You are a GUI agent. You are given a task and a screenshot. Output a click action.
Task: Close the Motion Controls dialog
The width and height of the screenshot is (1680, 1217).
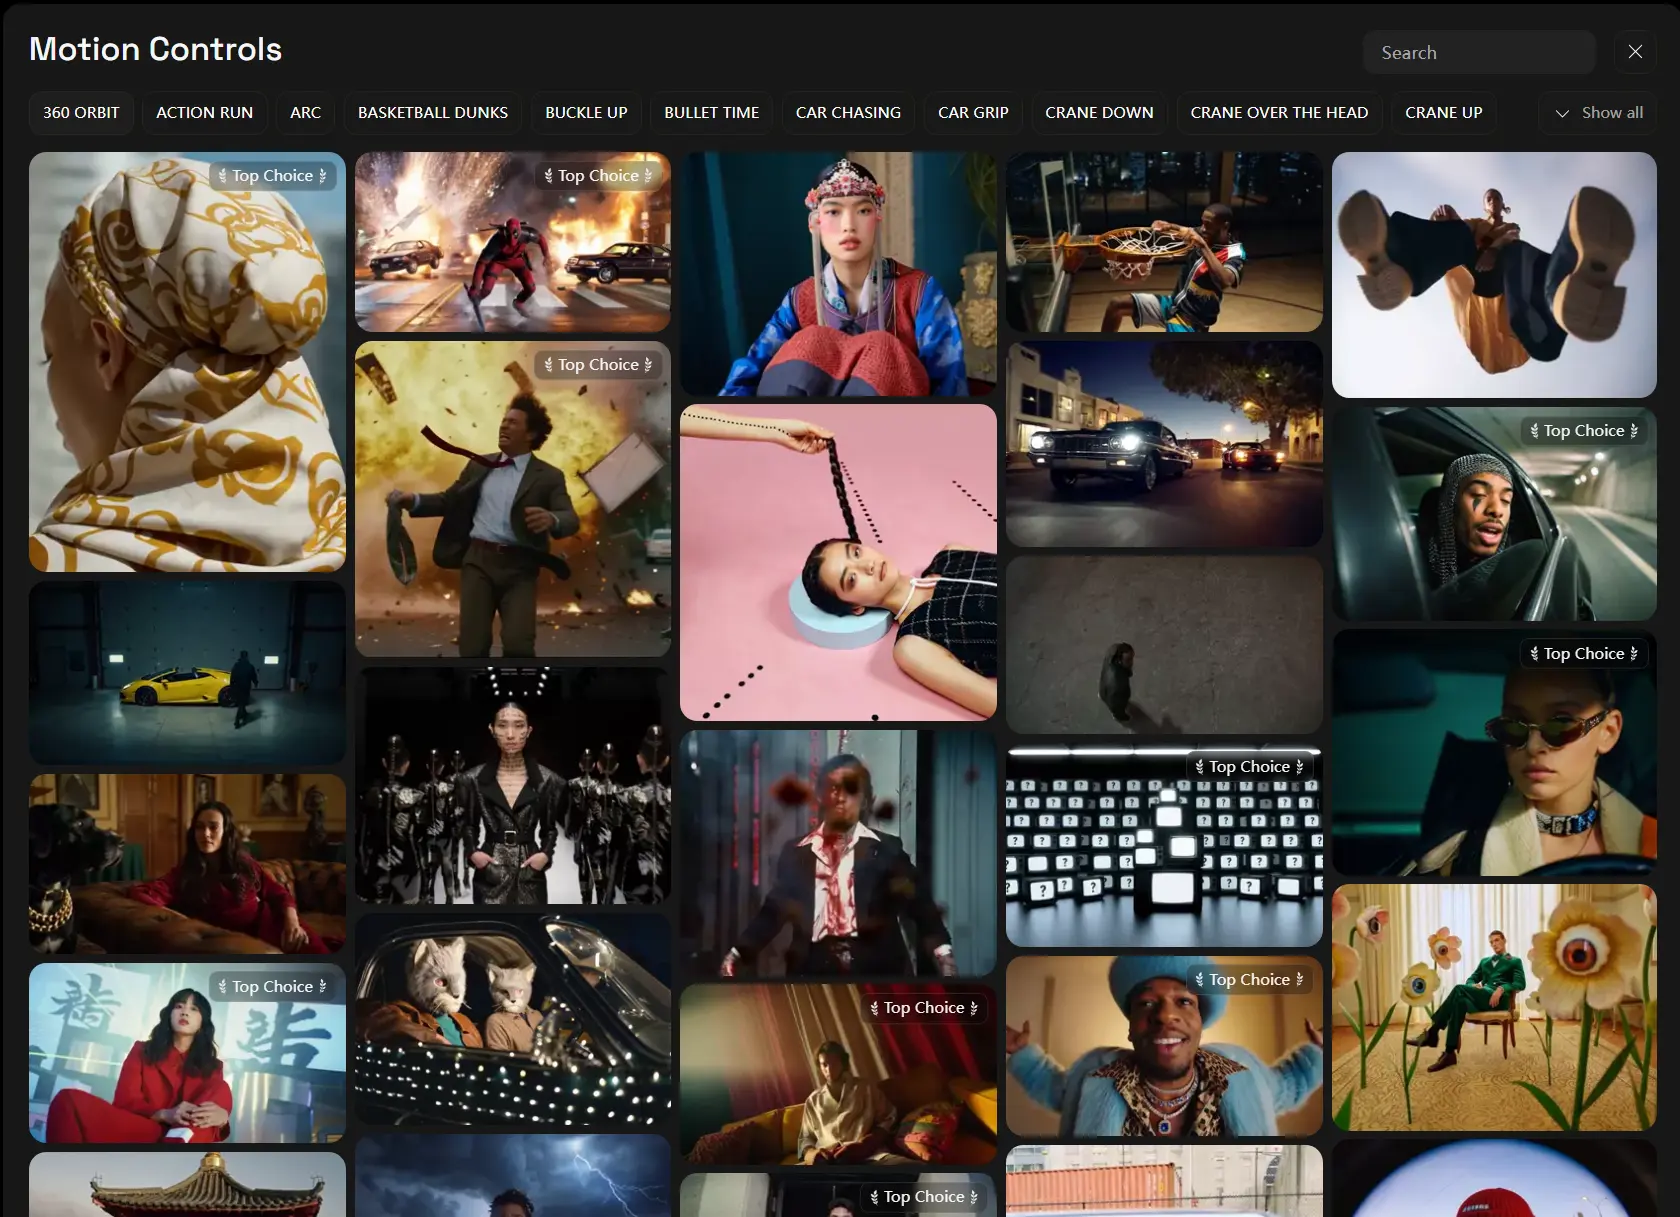[x=1635, y=52]
